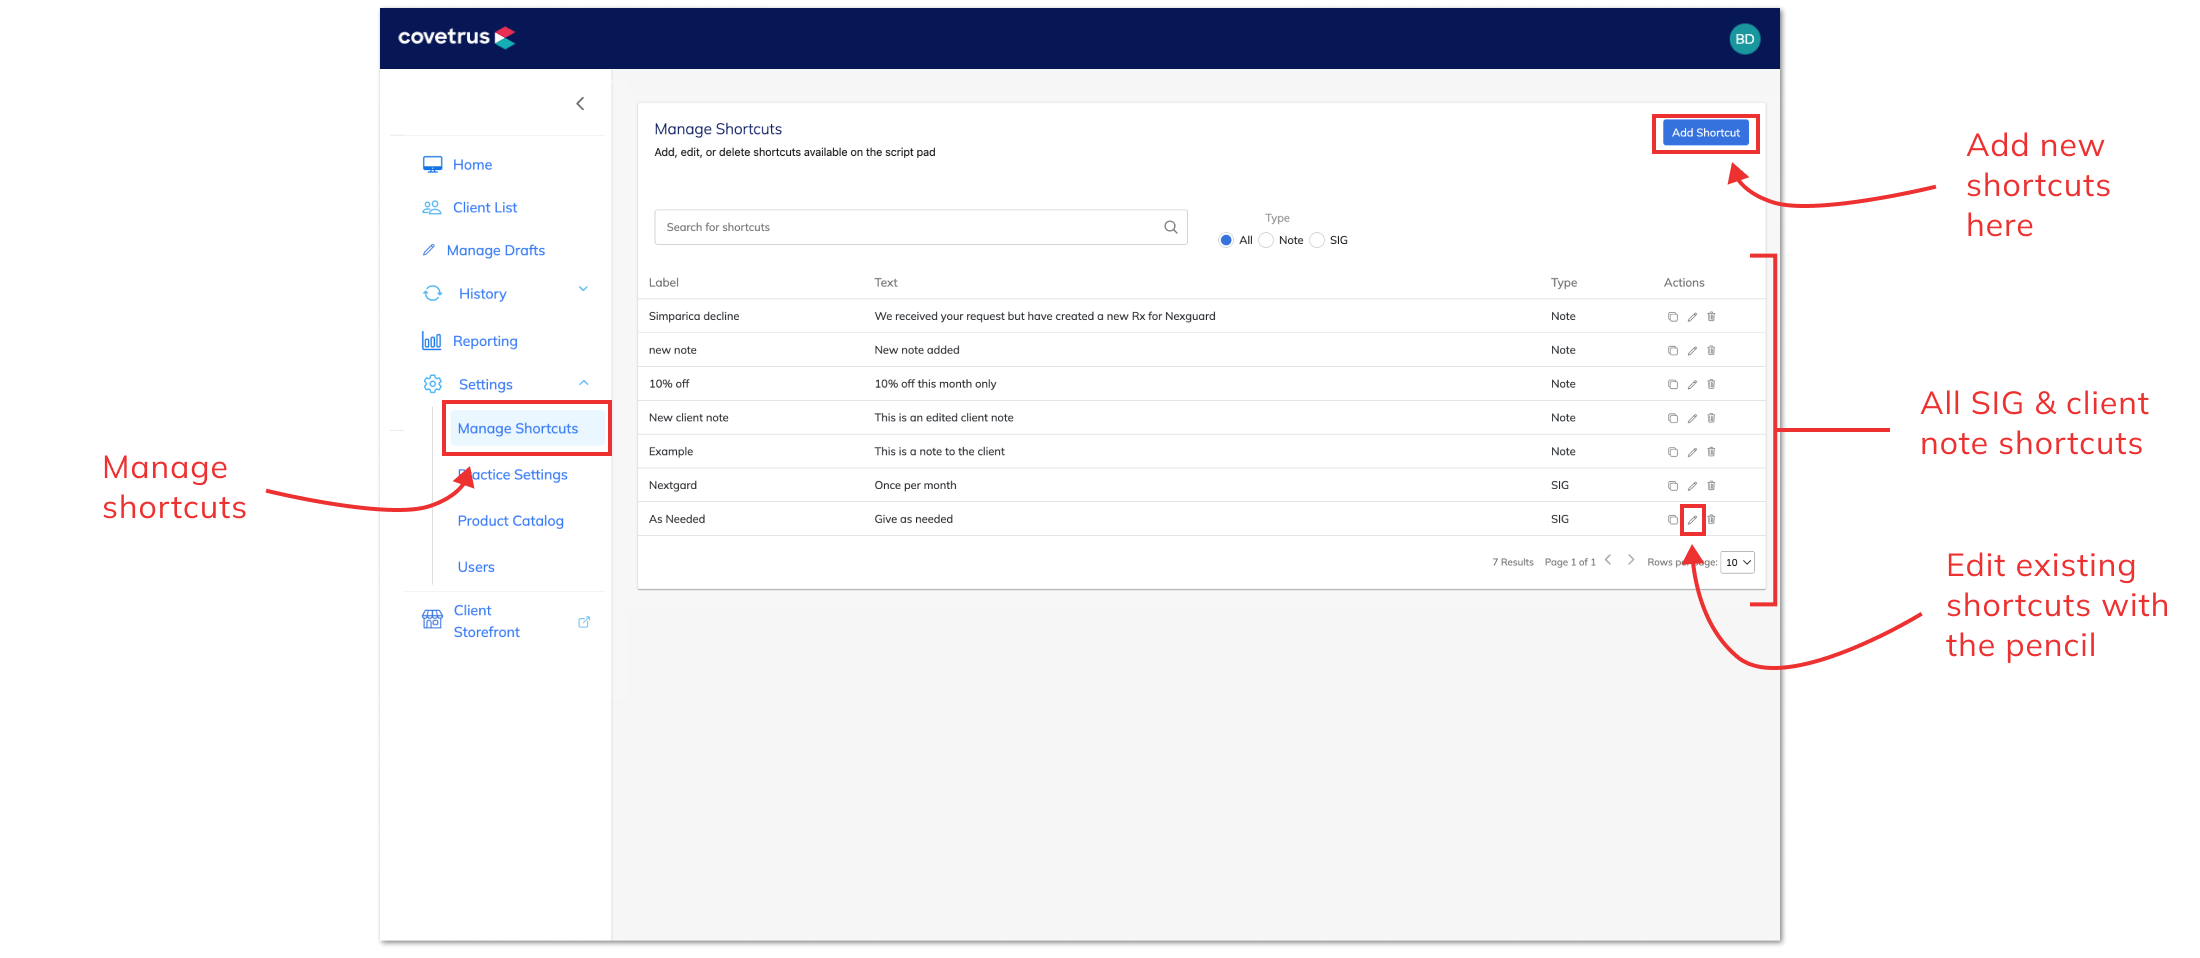
Task: Copy the 'Simparica decline' shortcut using copy icon
Action: (x=1672, y=316)
